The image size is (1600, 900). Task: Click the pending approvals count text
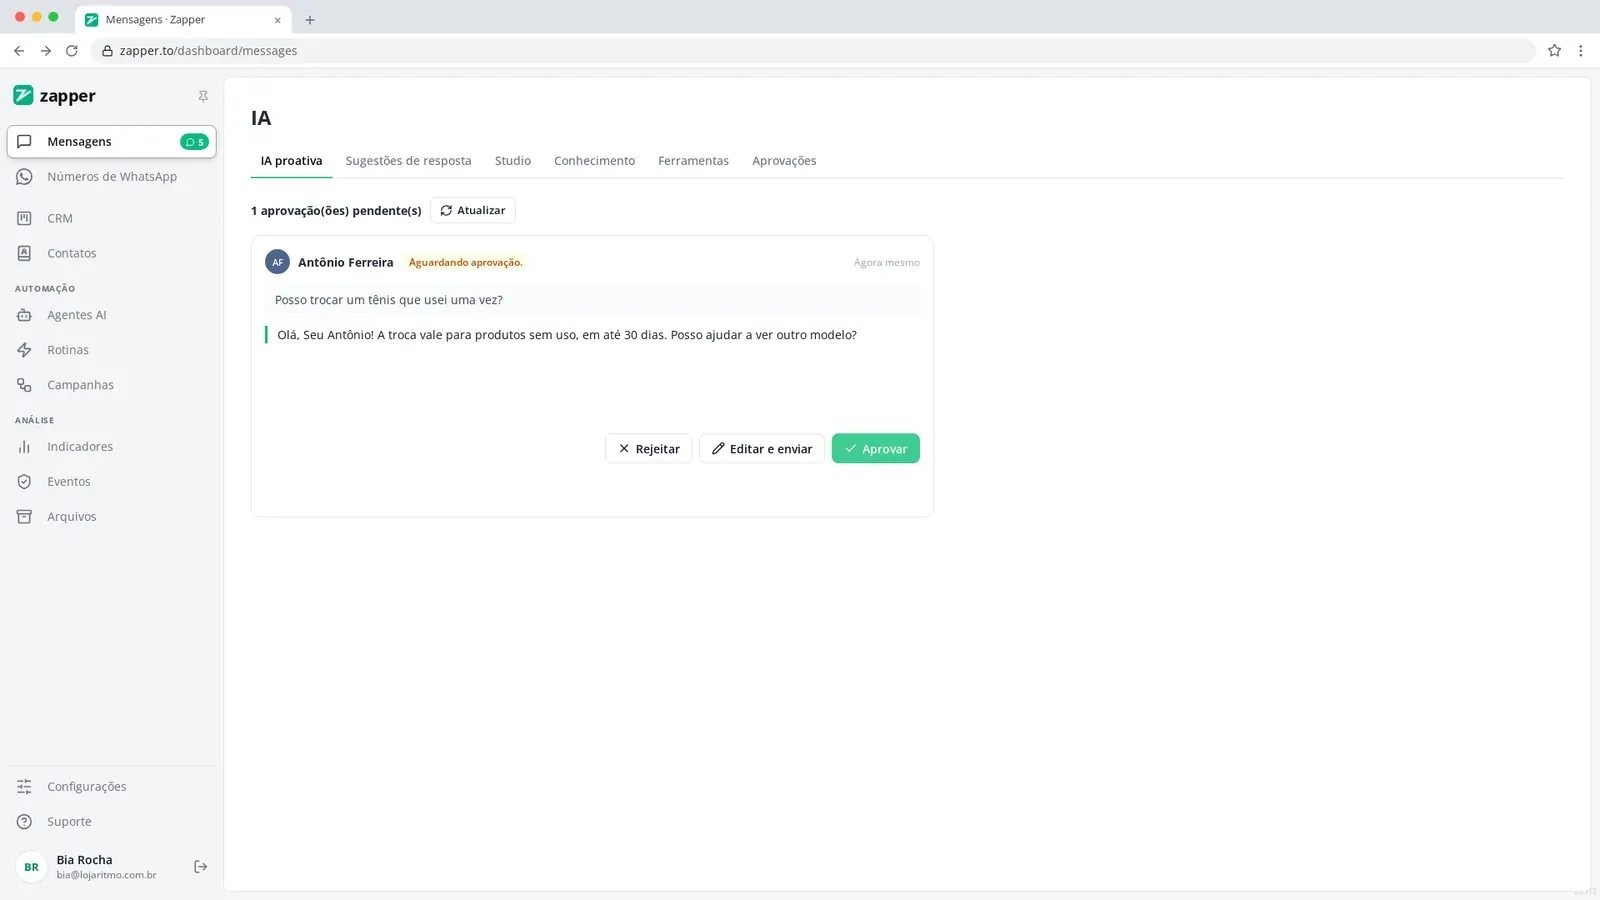336,211
